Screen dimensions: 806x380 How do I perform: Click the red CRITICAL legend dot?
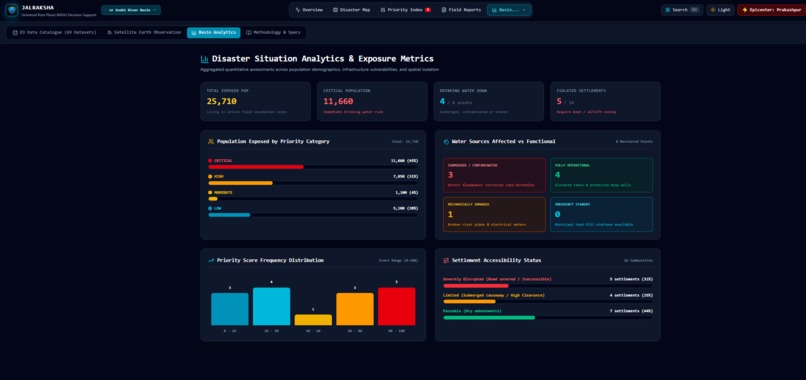(210, 160)
